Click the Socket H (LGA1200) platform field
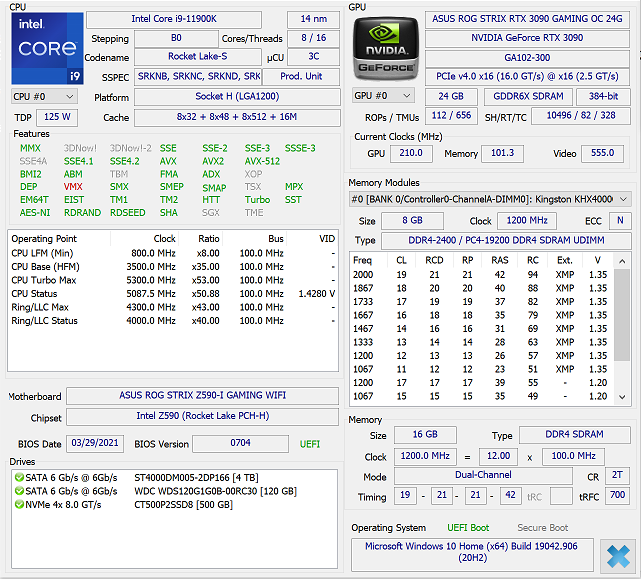The width and height of the screenshot is (641, 579). [237, 97]
